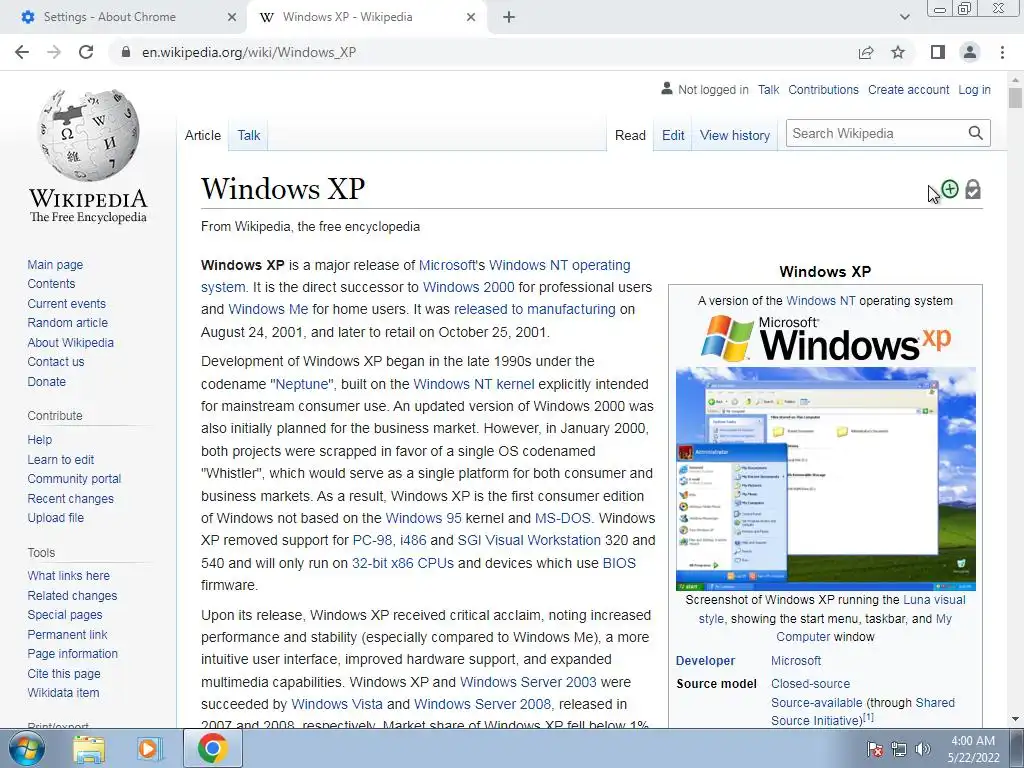Click the address bar URL

249,52
